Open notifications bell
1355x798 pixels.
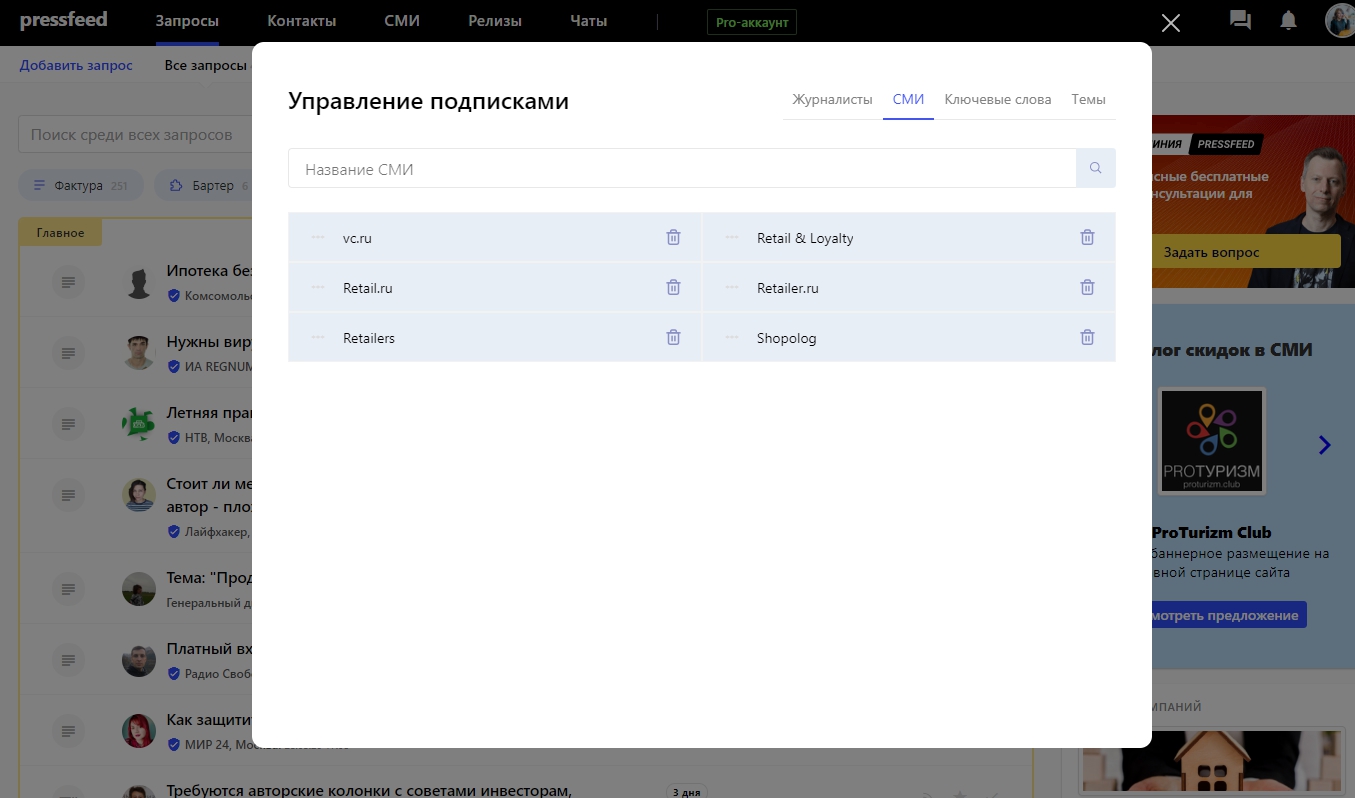coord(1289,21)
